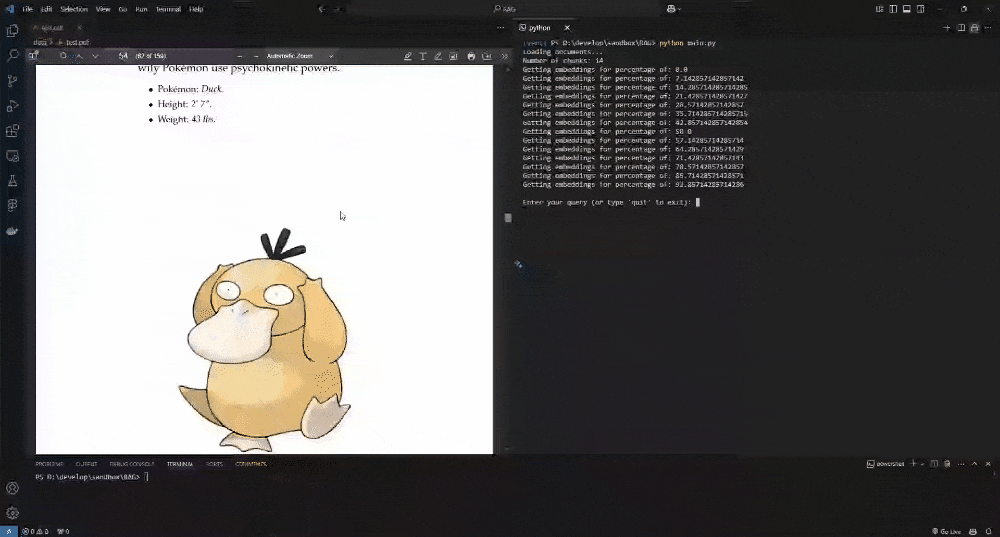Open the Run menu
The image size is (1000, 537).
pos(142,9)
